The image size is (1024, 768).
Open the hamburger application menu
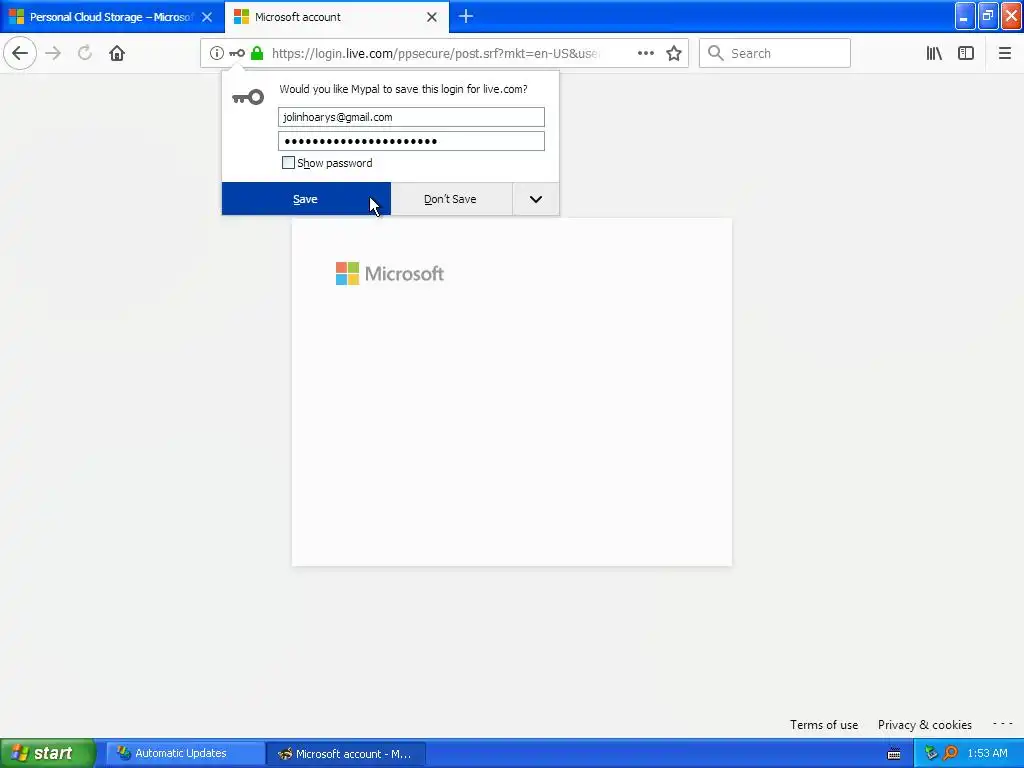tap(1004, 53)
